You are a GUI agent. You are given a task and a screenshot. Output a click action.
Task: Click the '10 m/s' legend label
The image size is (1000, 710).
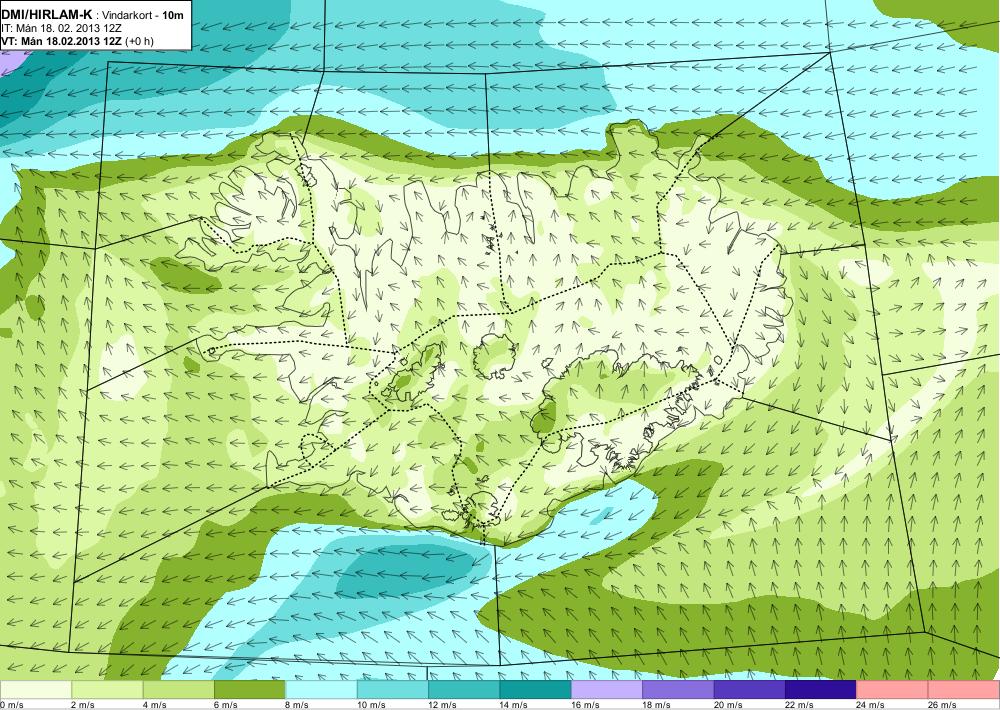[371, 705]
